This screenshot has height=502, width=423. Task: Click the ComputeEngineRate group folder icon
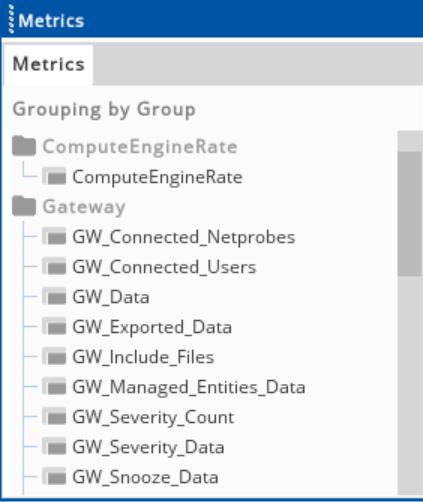pyautogui.click(x=24, y=146)
